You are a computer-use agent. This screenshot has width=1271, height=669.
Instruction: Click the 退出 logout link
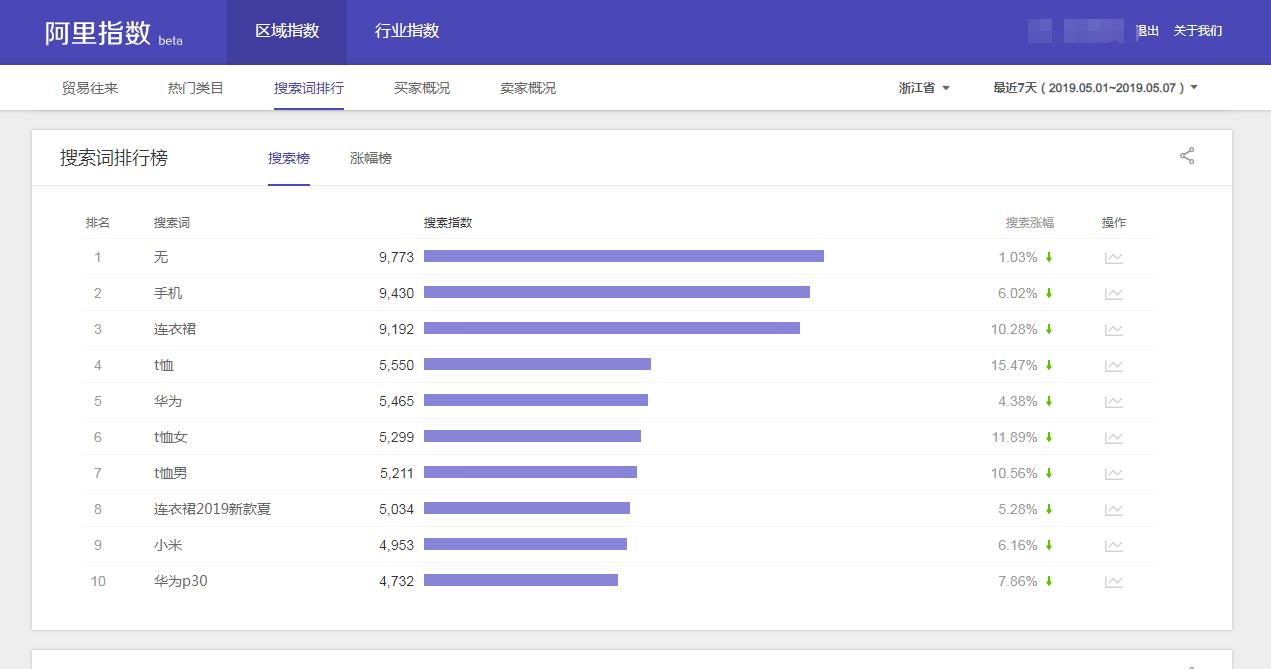tap(1148, 31)
